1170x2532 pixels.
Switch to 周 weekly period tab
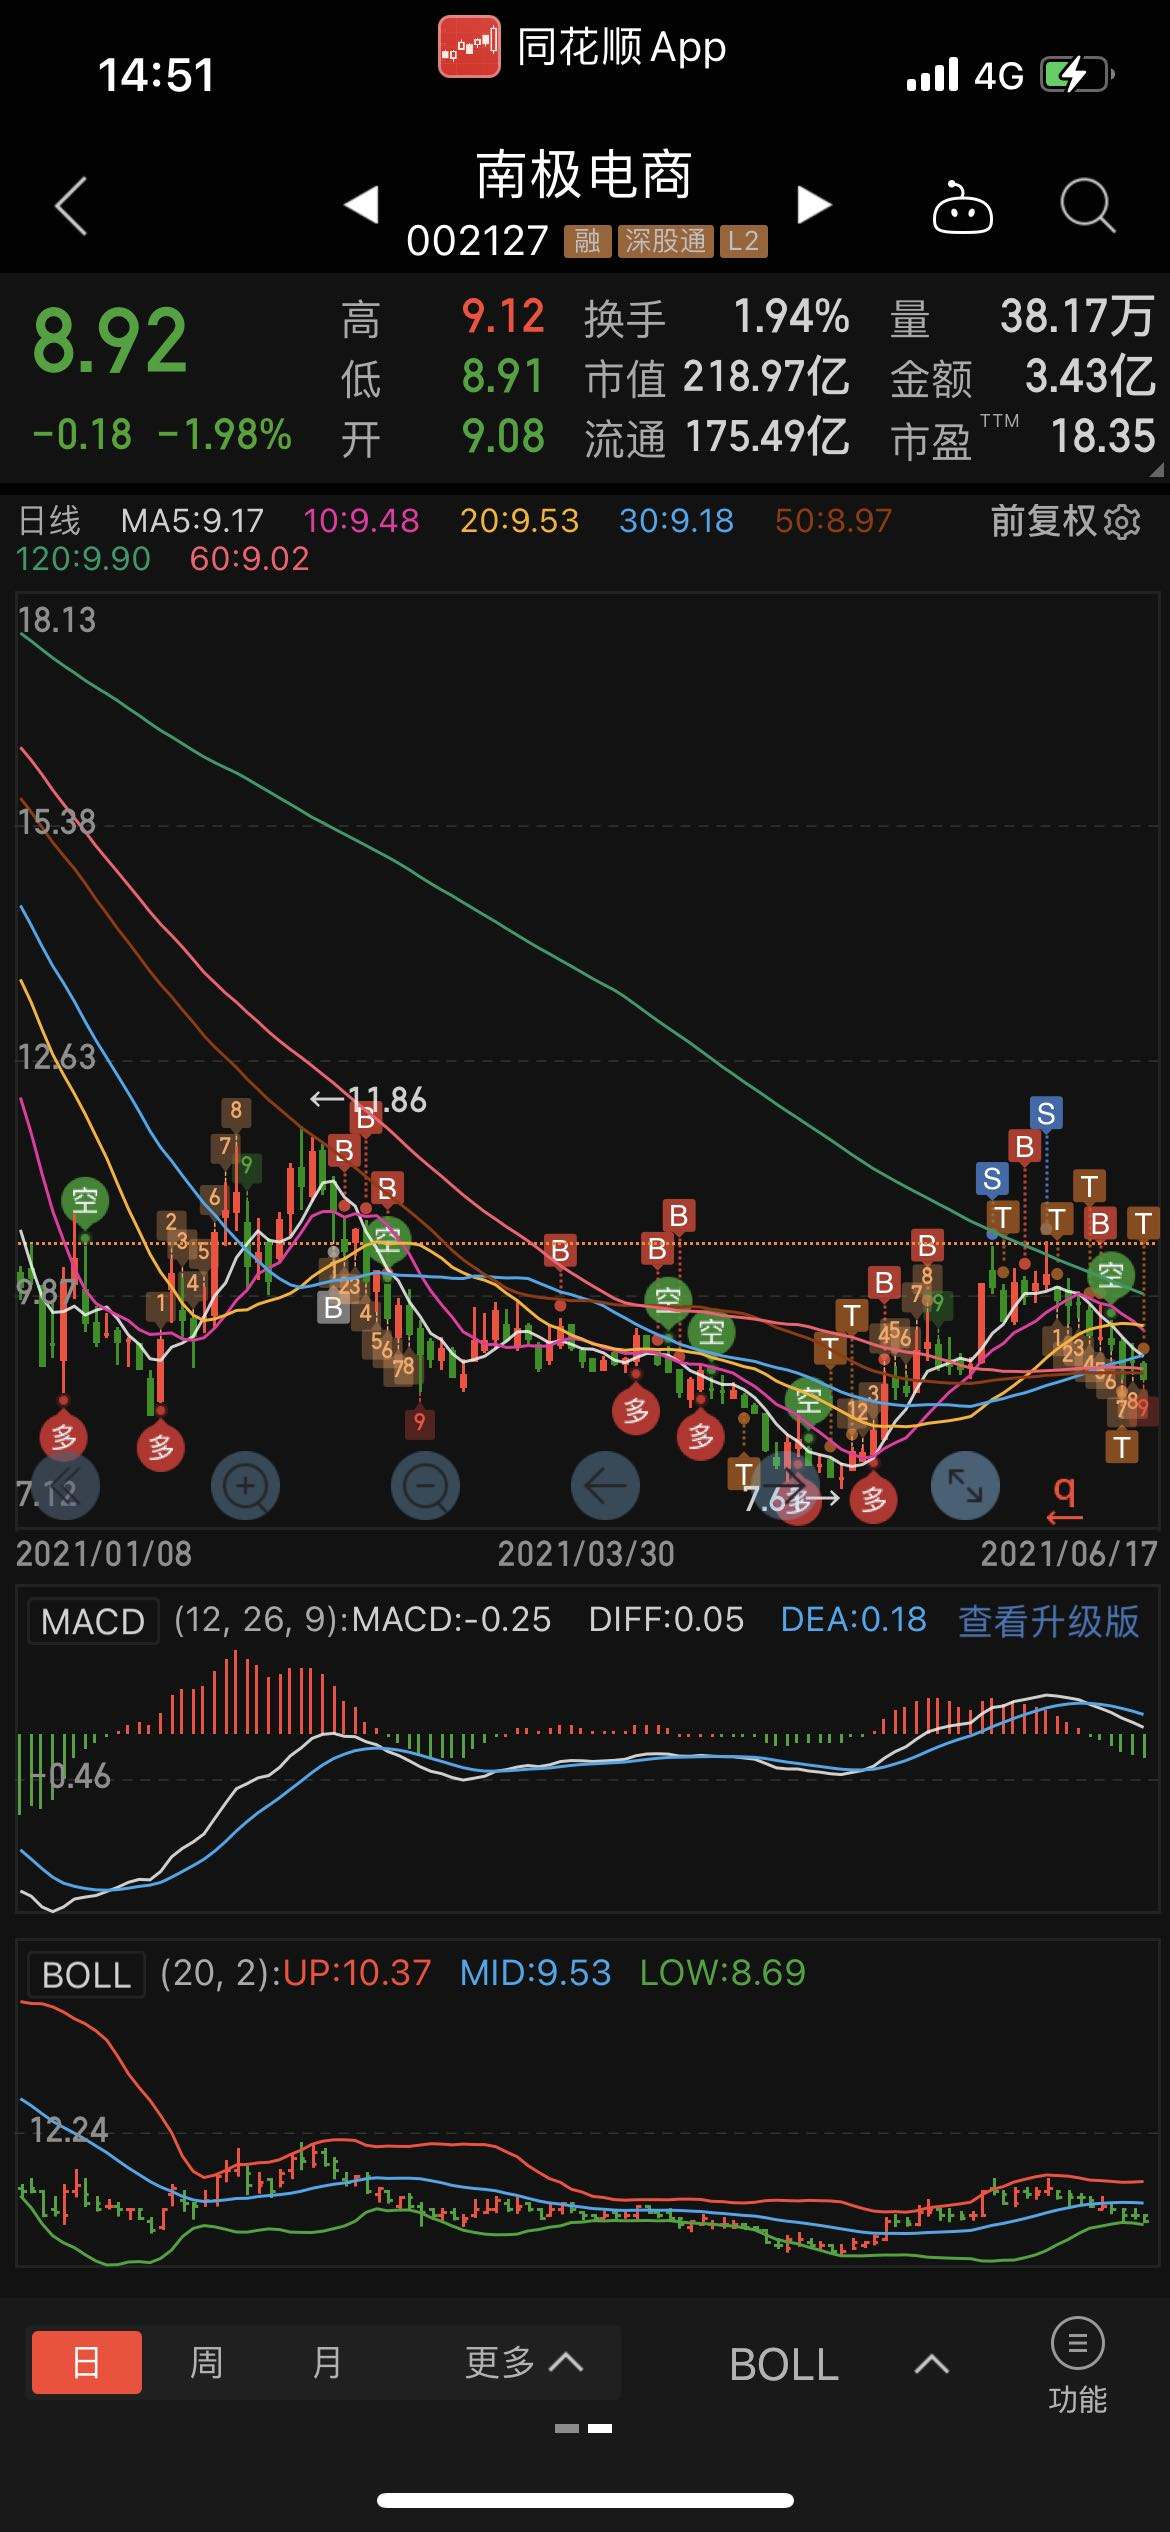click(x=206, y=2362)
